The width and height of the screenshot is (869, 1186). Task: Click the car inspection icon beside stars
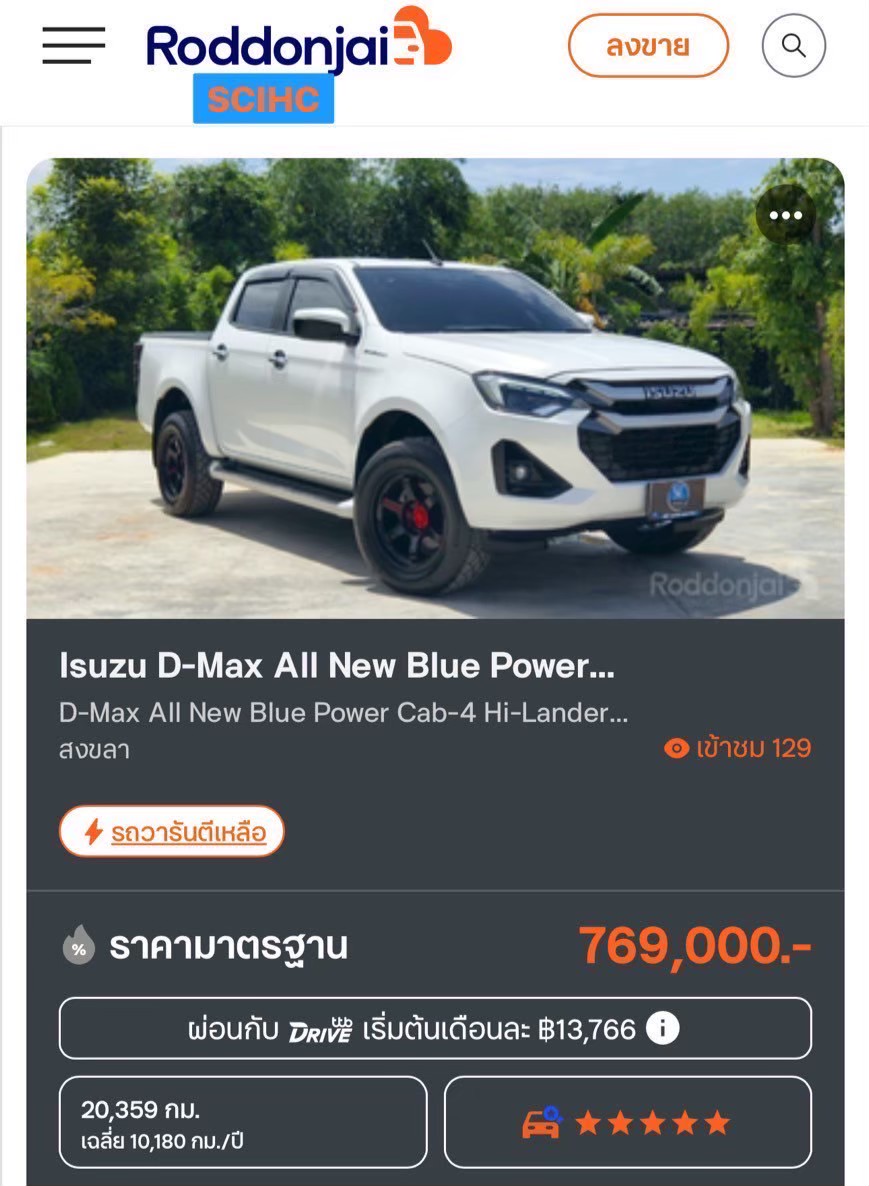pos(542,1122)
